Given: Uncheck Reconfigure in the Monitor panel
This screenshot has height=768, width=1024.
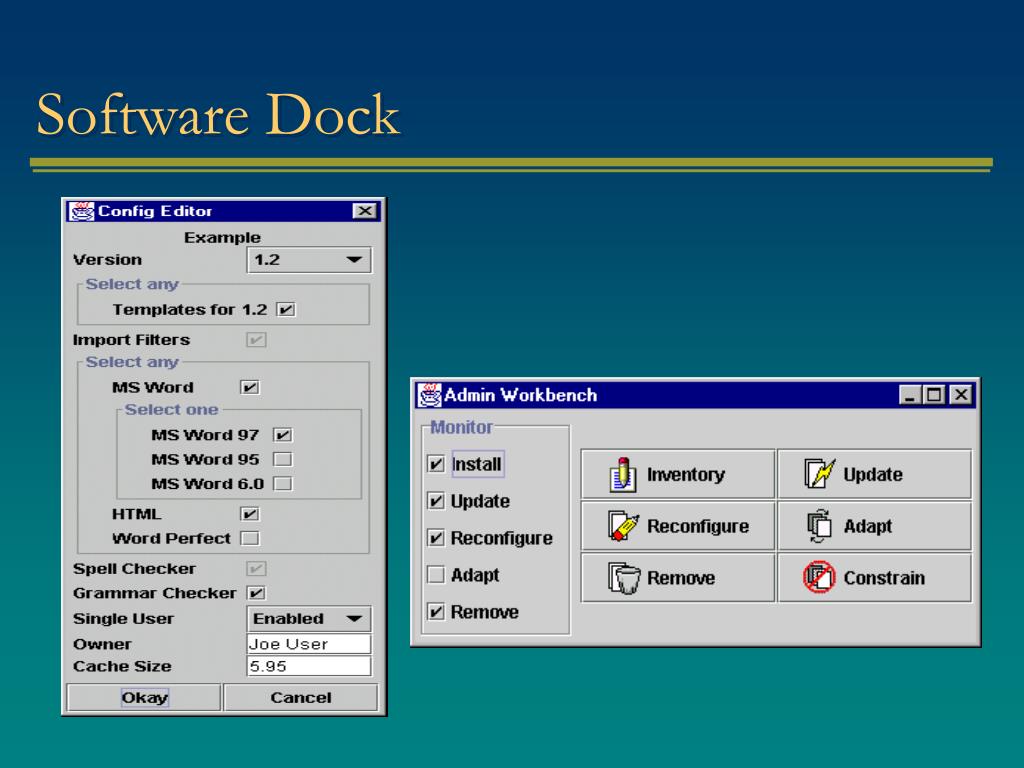Looking at the screenshot, I should 436,537.
